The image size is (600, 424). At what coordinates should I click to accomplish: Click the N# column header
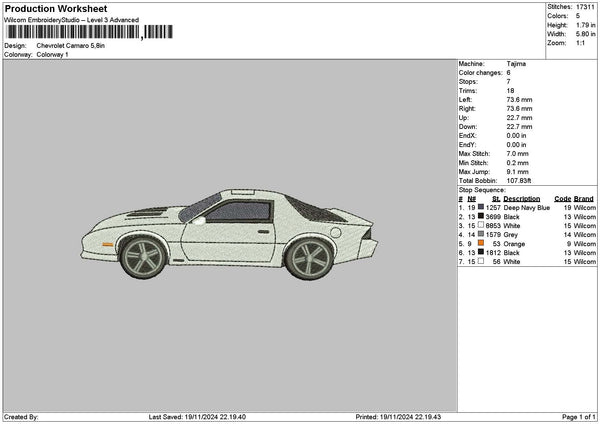(472, 198)
